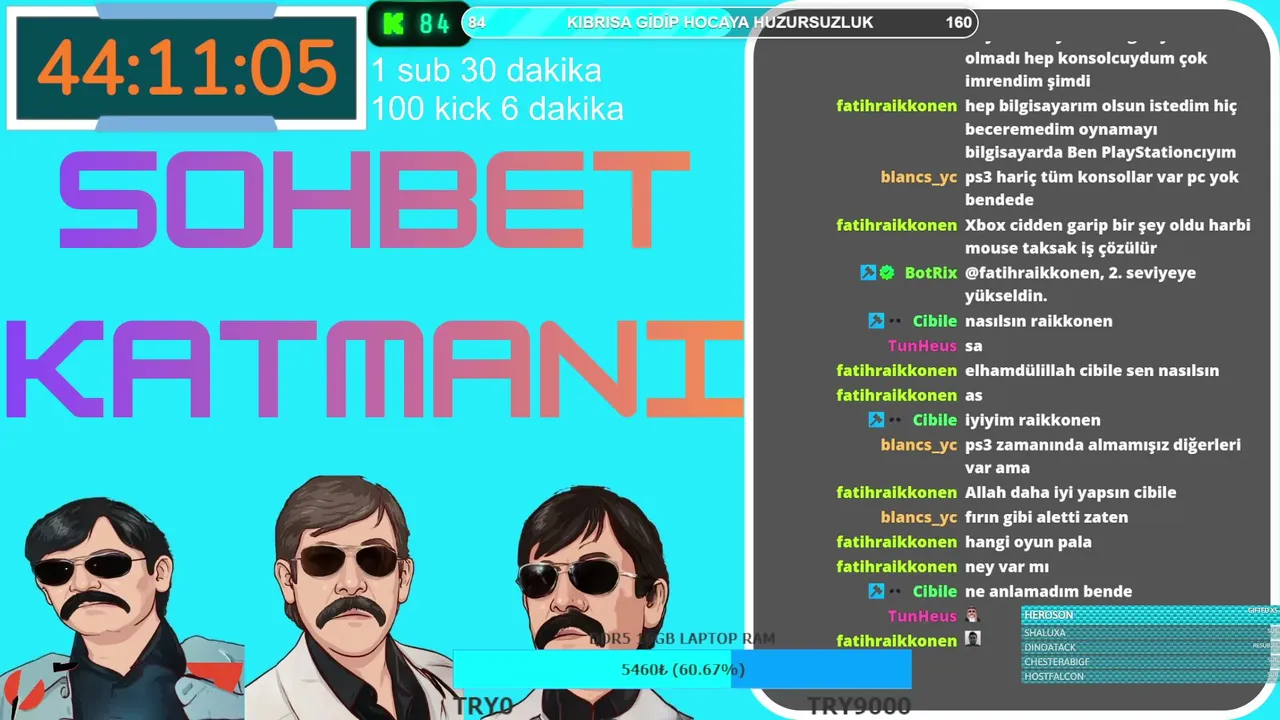Click the message 'ney var mı'
Image resolution: width=1280 pixels, height=720 pixels.
[x=1007, y=567]
